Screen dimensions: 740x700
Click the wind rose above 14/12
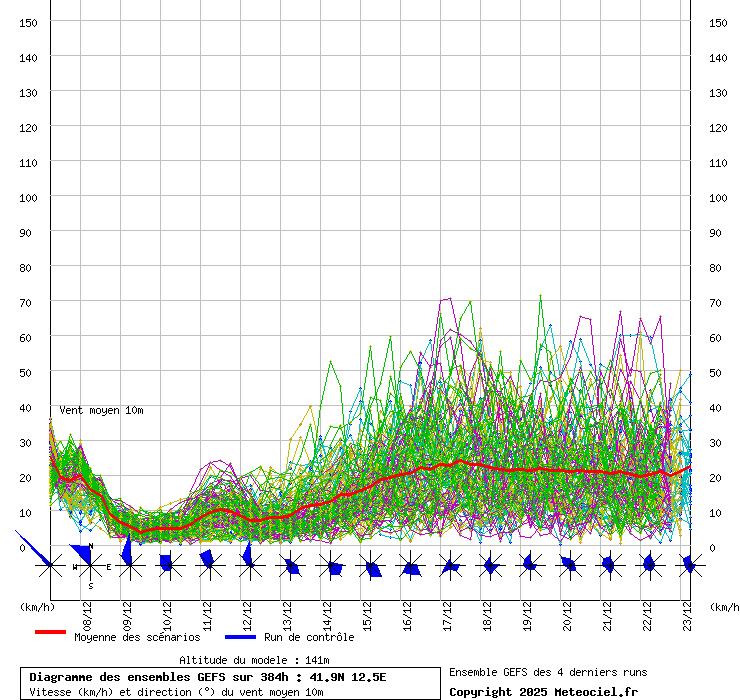(x=330, y=566)
